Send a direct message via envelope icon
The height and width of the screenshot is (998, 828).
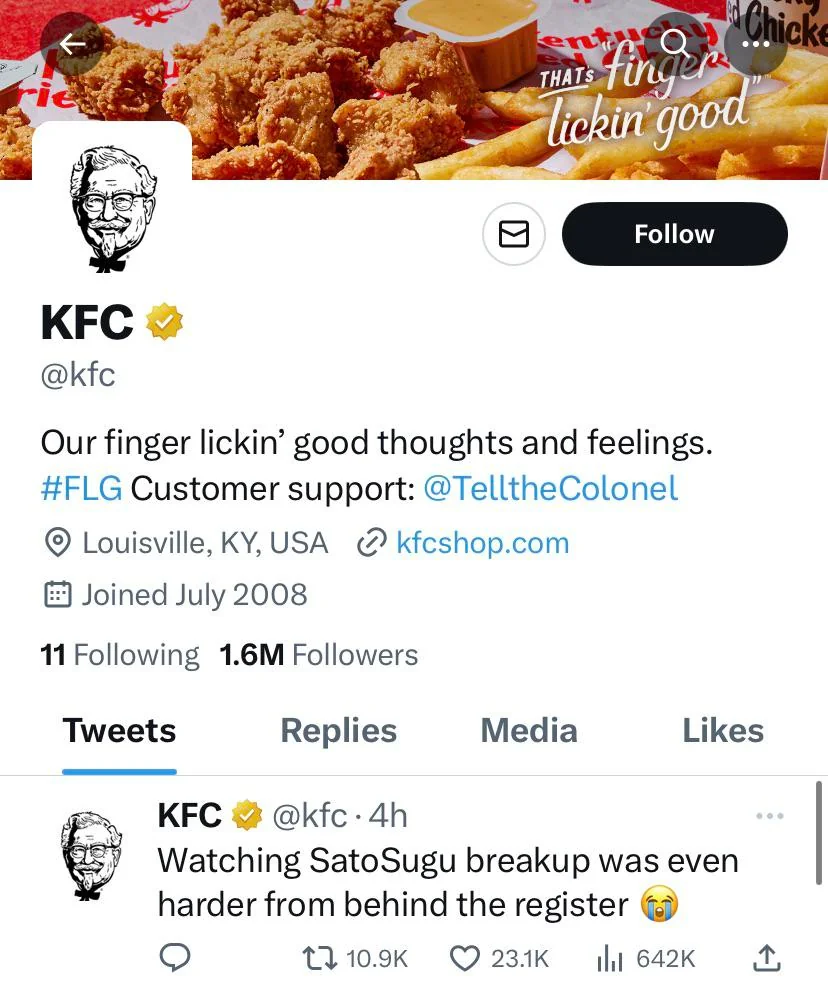[x=513, y=235]
